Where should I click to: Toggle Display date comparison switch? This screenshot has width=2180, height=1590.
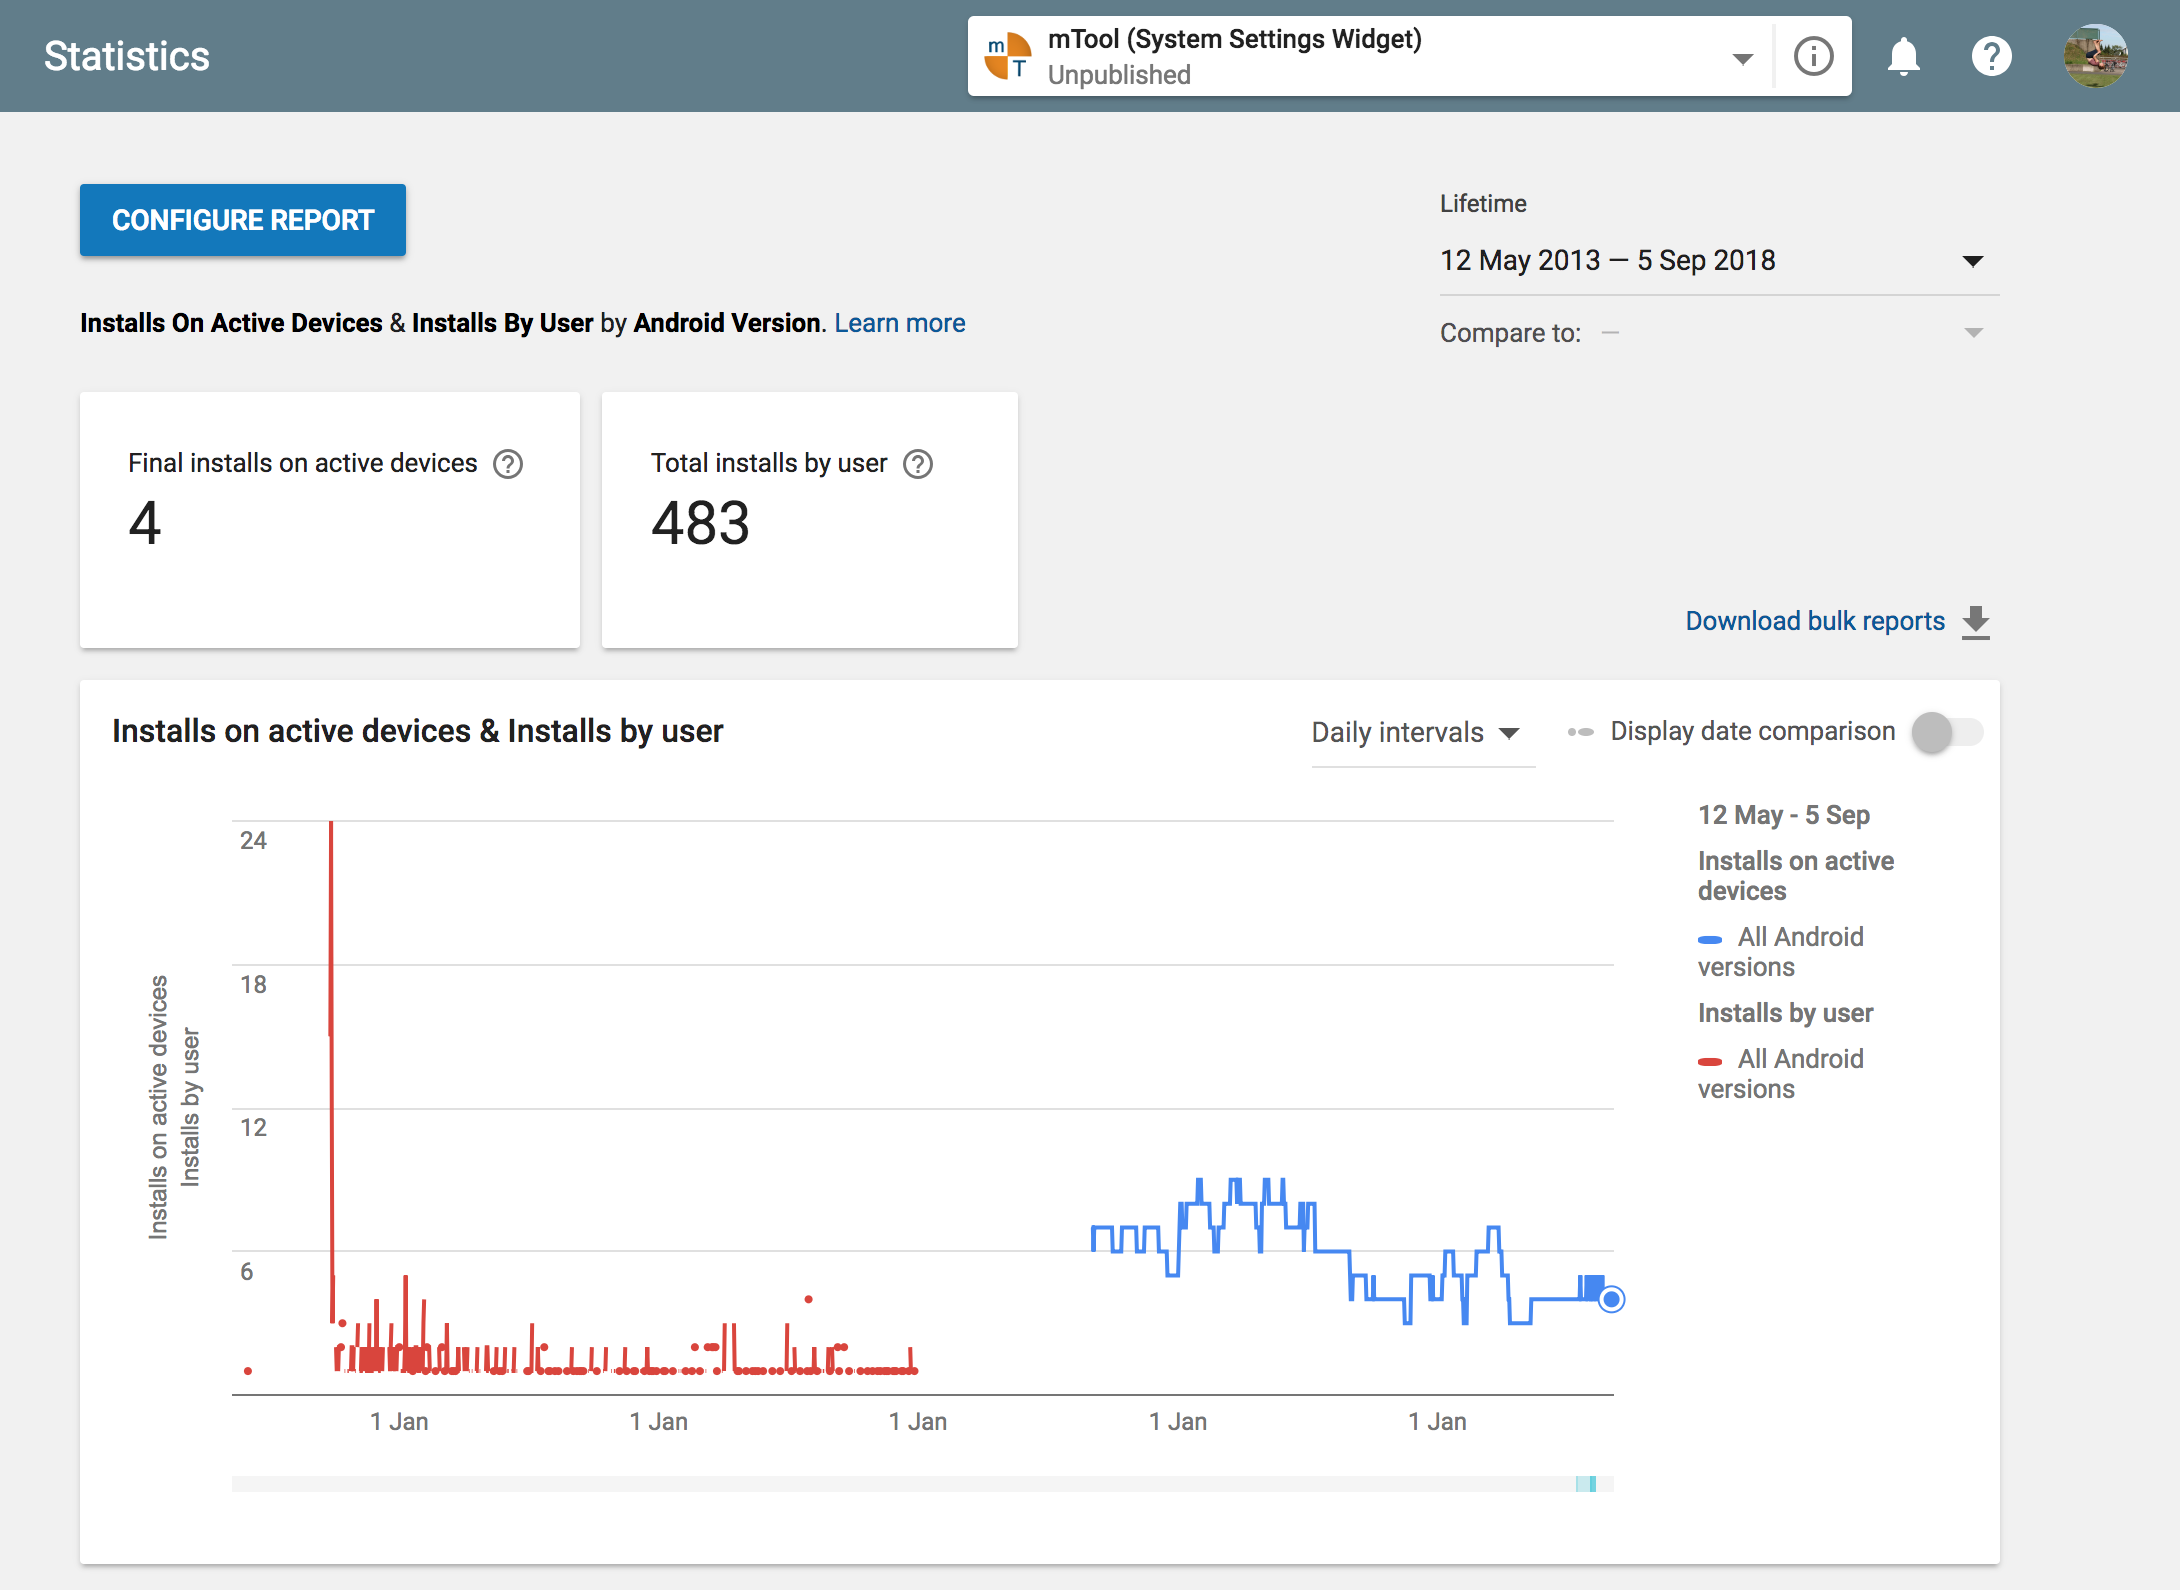[x=1946, y=732]
